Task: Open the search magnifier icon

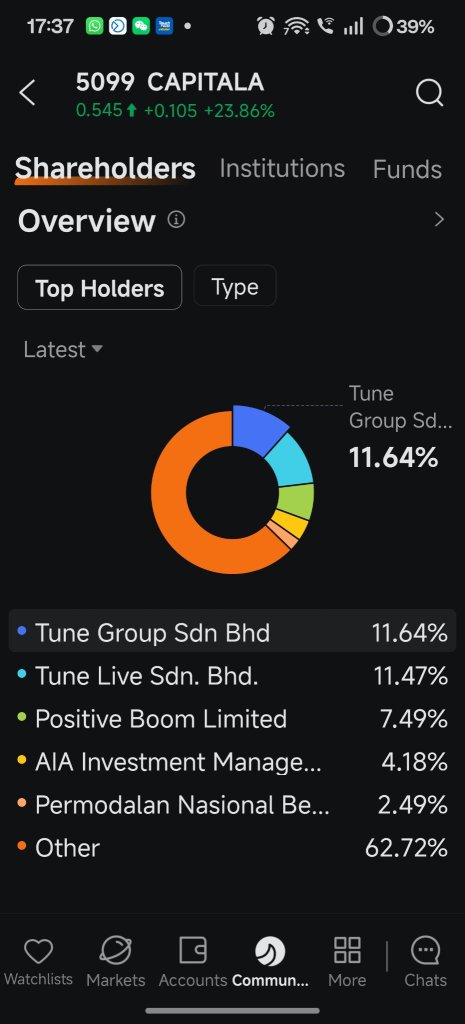Action: point(429,93)
